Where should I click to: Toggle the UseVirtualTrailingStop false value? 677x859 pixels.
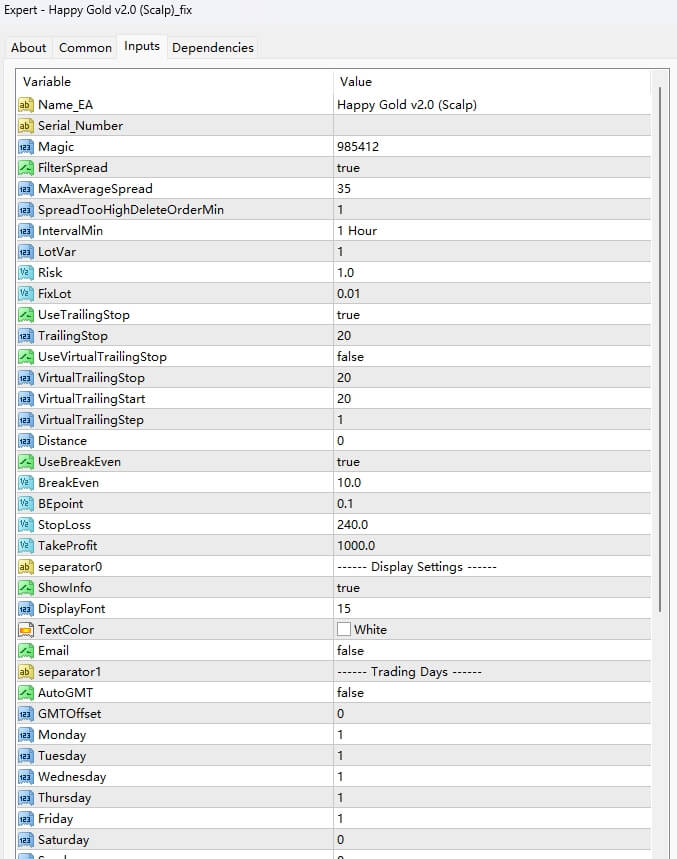(x=350, y=357)
